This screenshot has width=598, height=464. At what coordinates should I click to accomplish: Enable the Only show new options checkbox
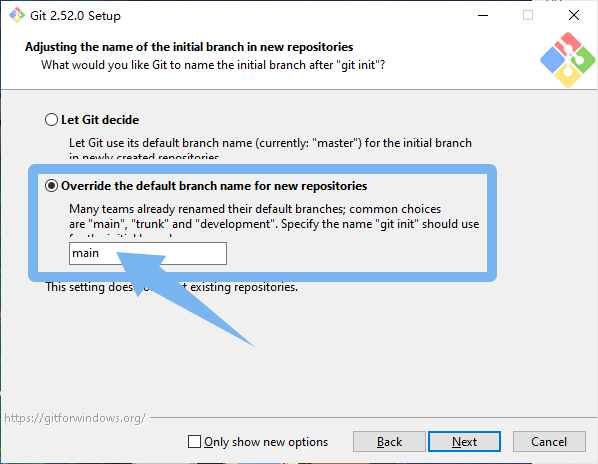tap(195, 442)
